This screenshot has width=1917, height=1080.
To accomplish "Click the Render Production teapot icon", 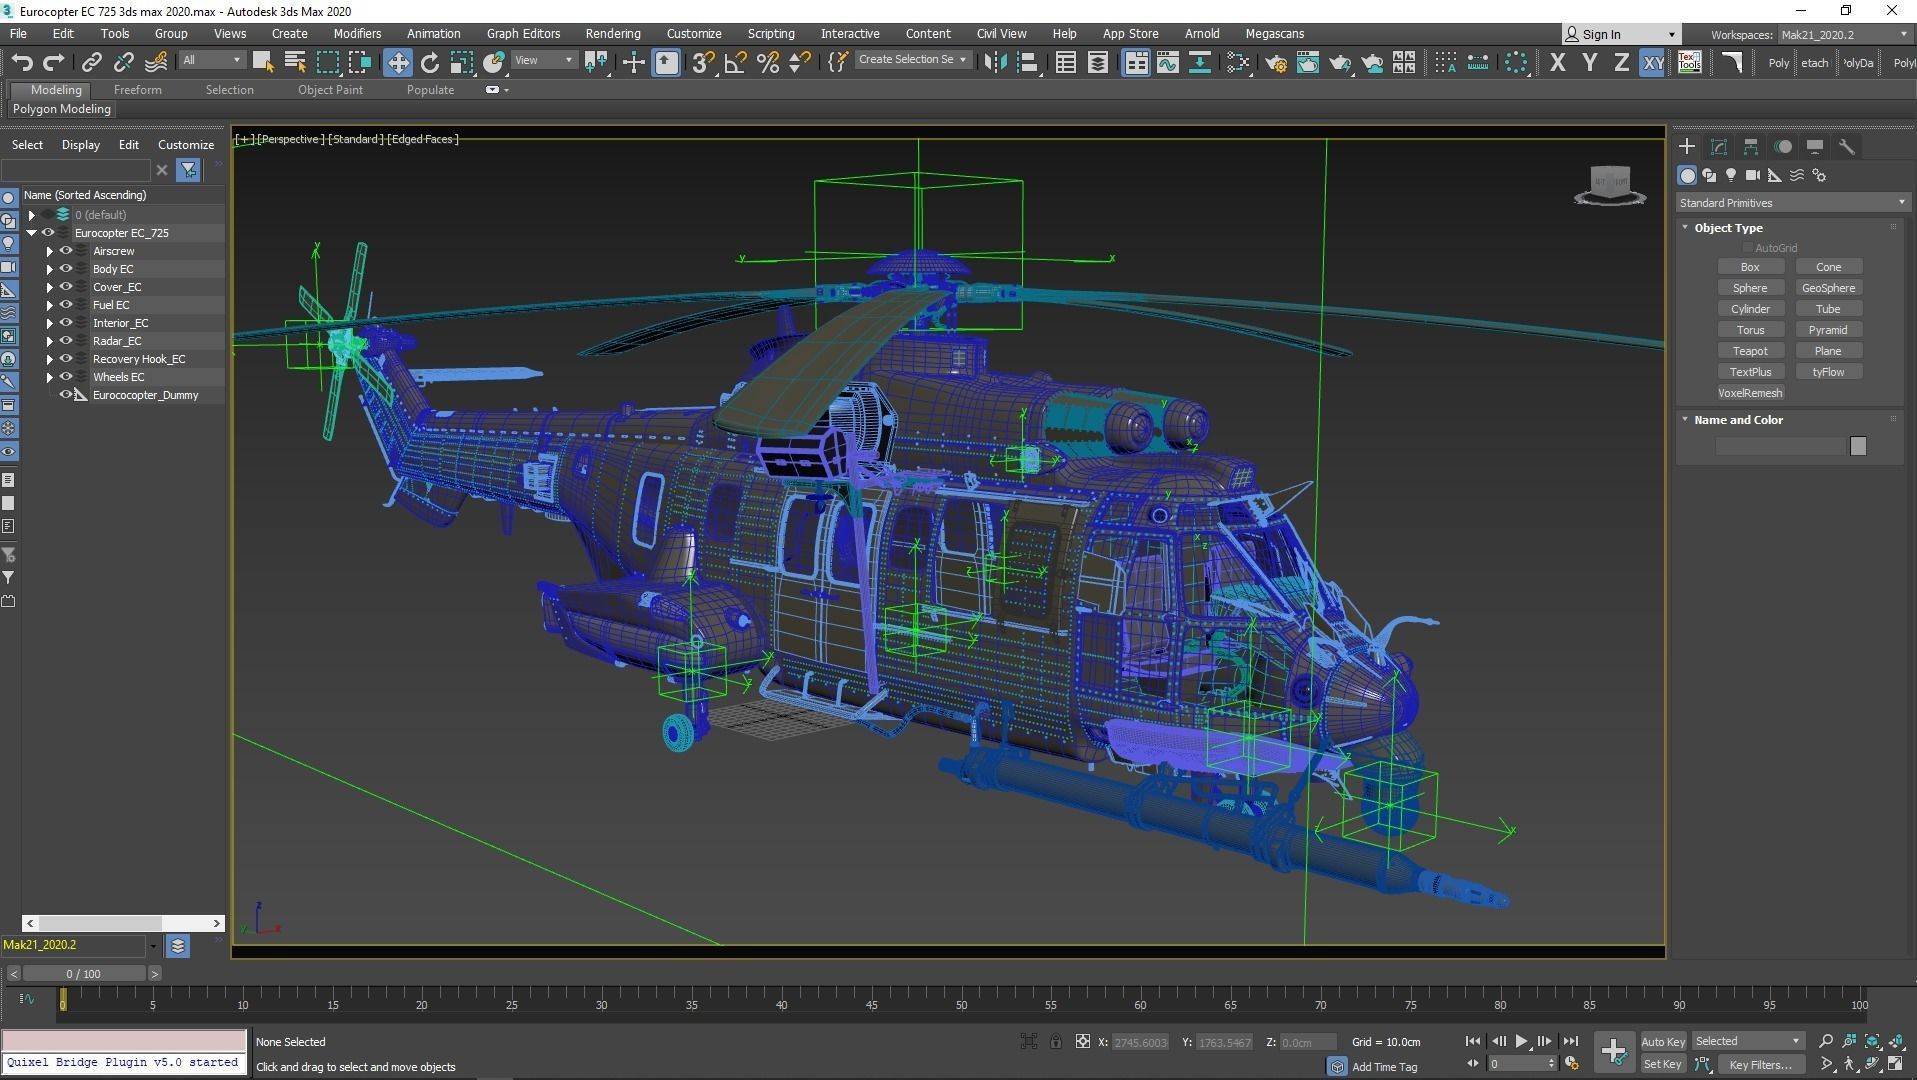I will [1340, 63].
